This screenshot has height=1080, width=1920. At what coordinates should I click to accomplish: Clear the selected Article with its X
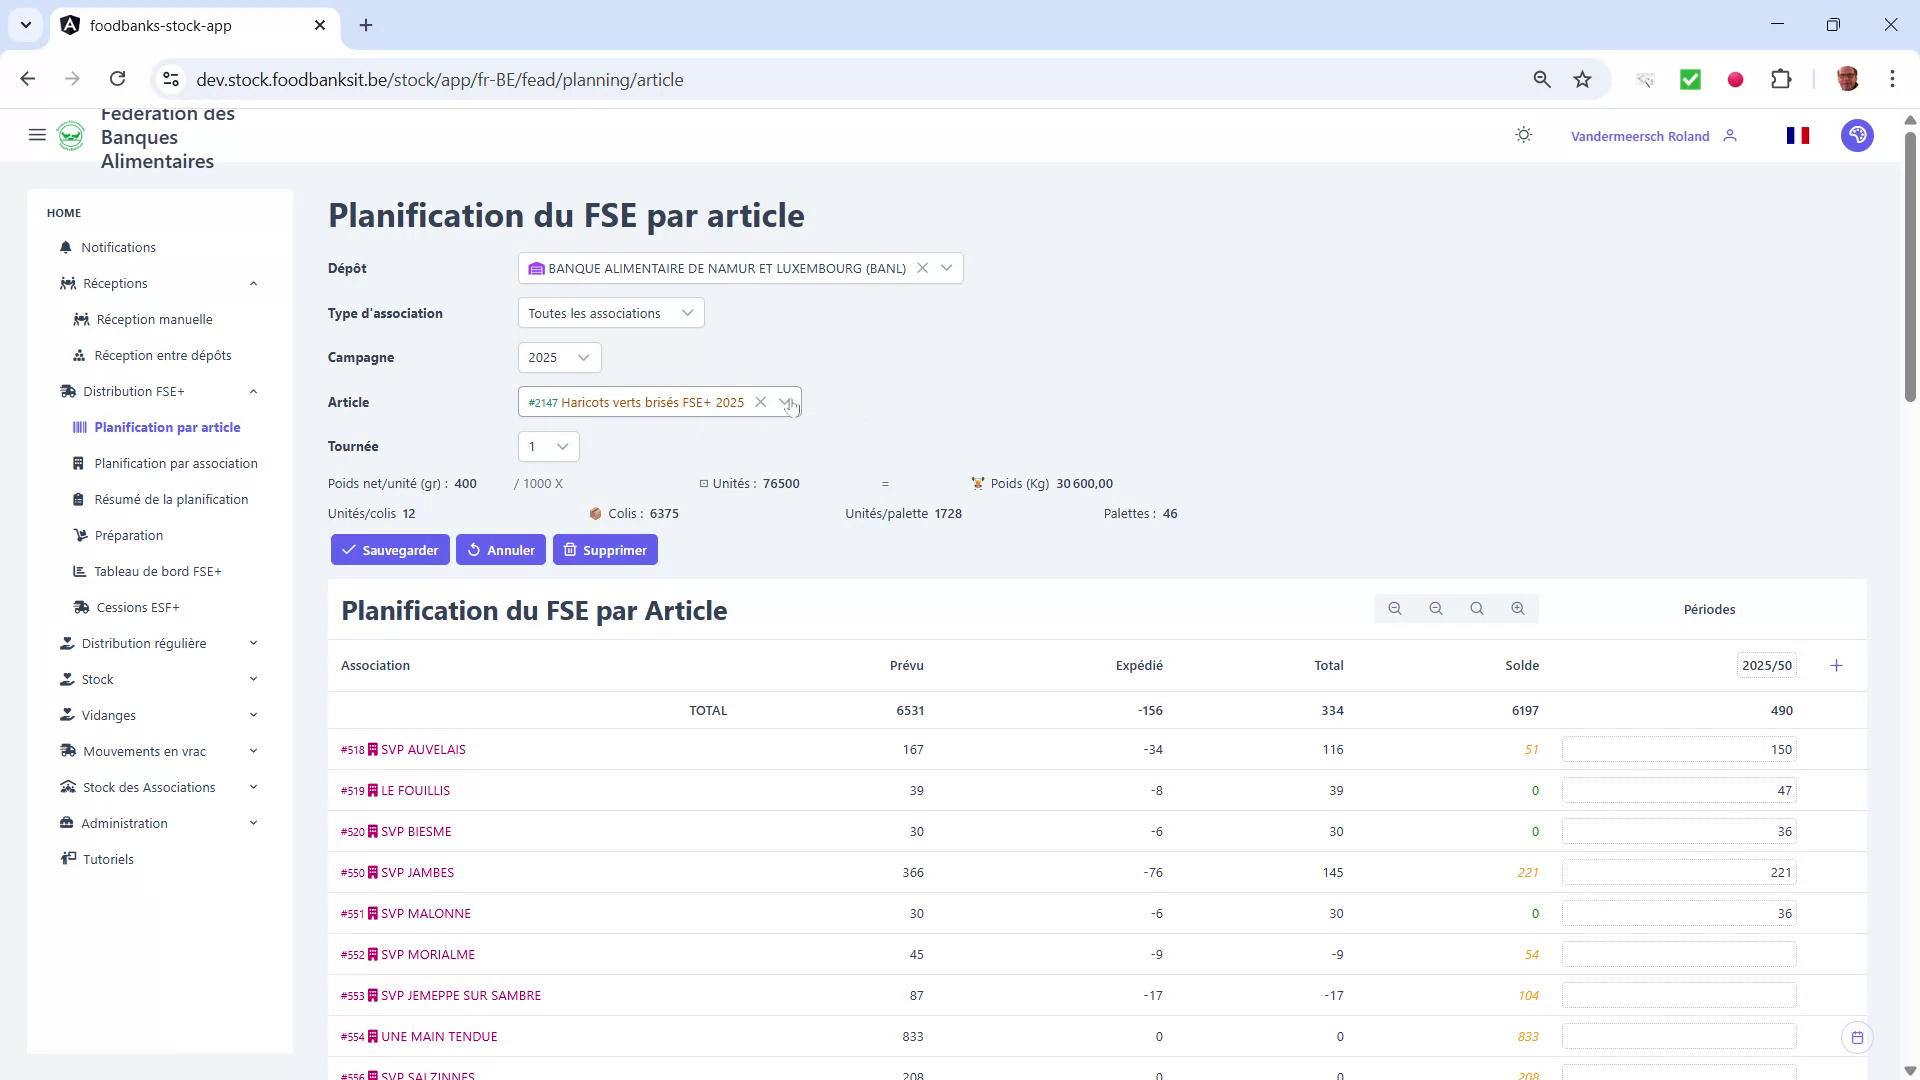click(x=761, y=402)
